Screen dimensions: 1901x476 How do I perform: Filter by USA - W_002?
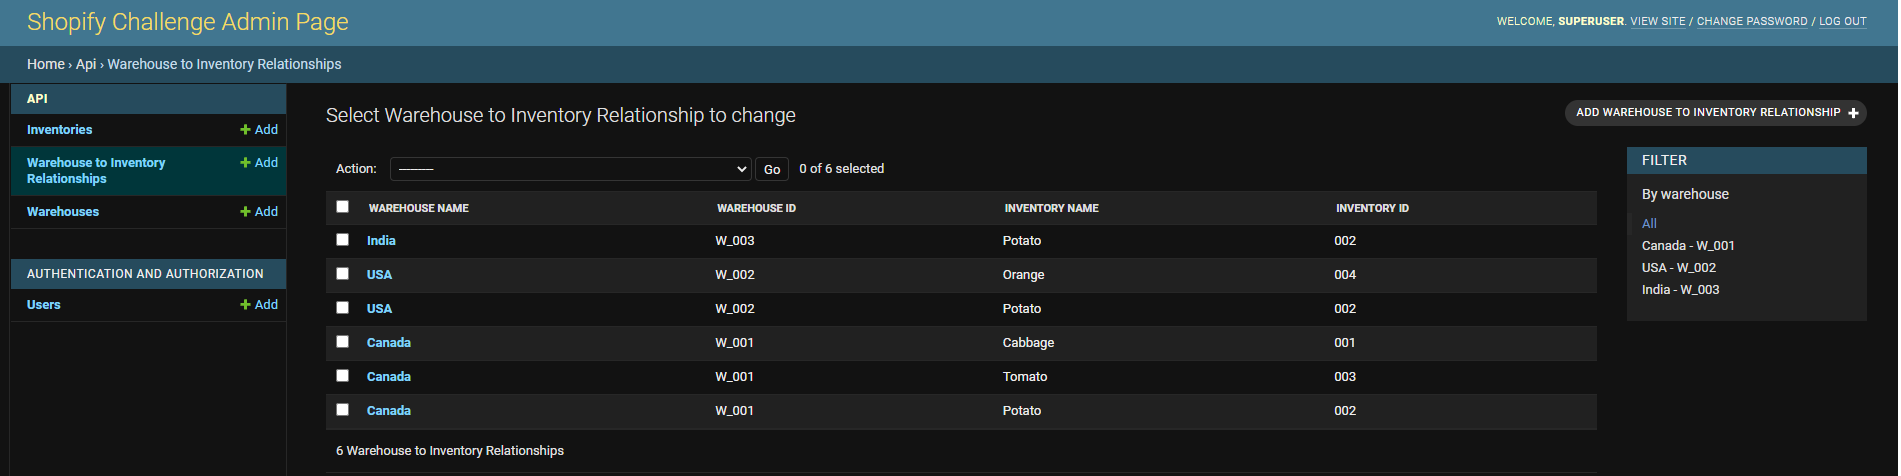coord(1679,268)
